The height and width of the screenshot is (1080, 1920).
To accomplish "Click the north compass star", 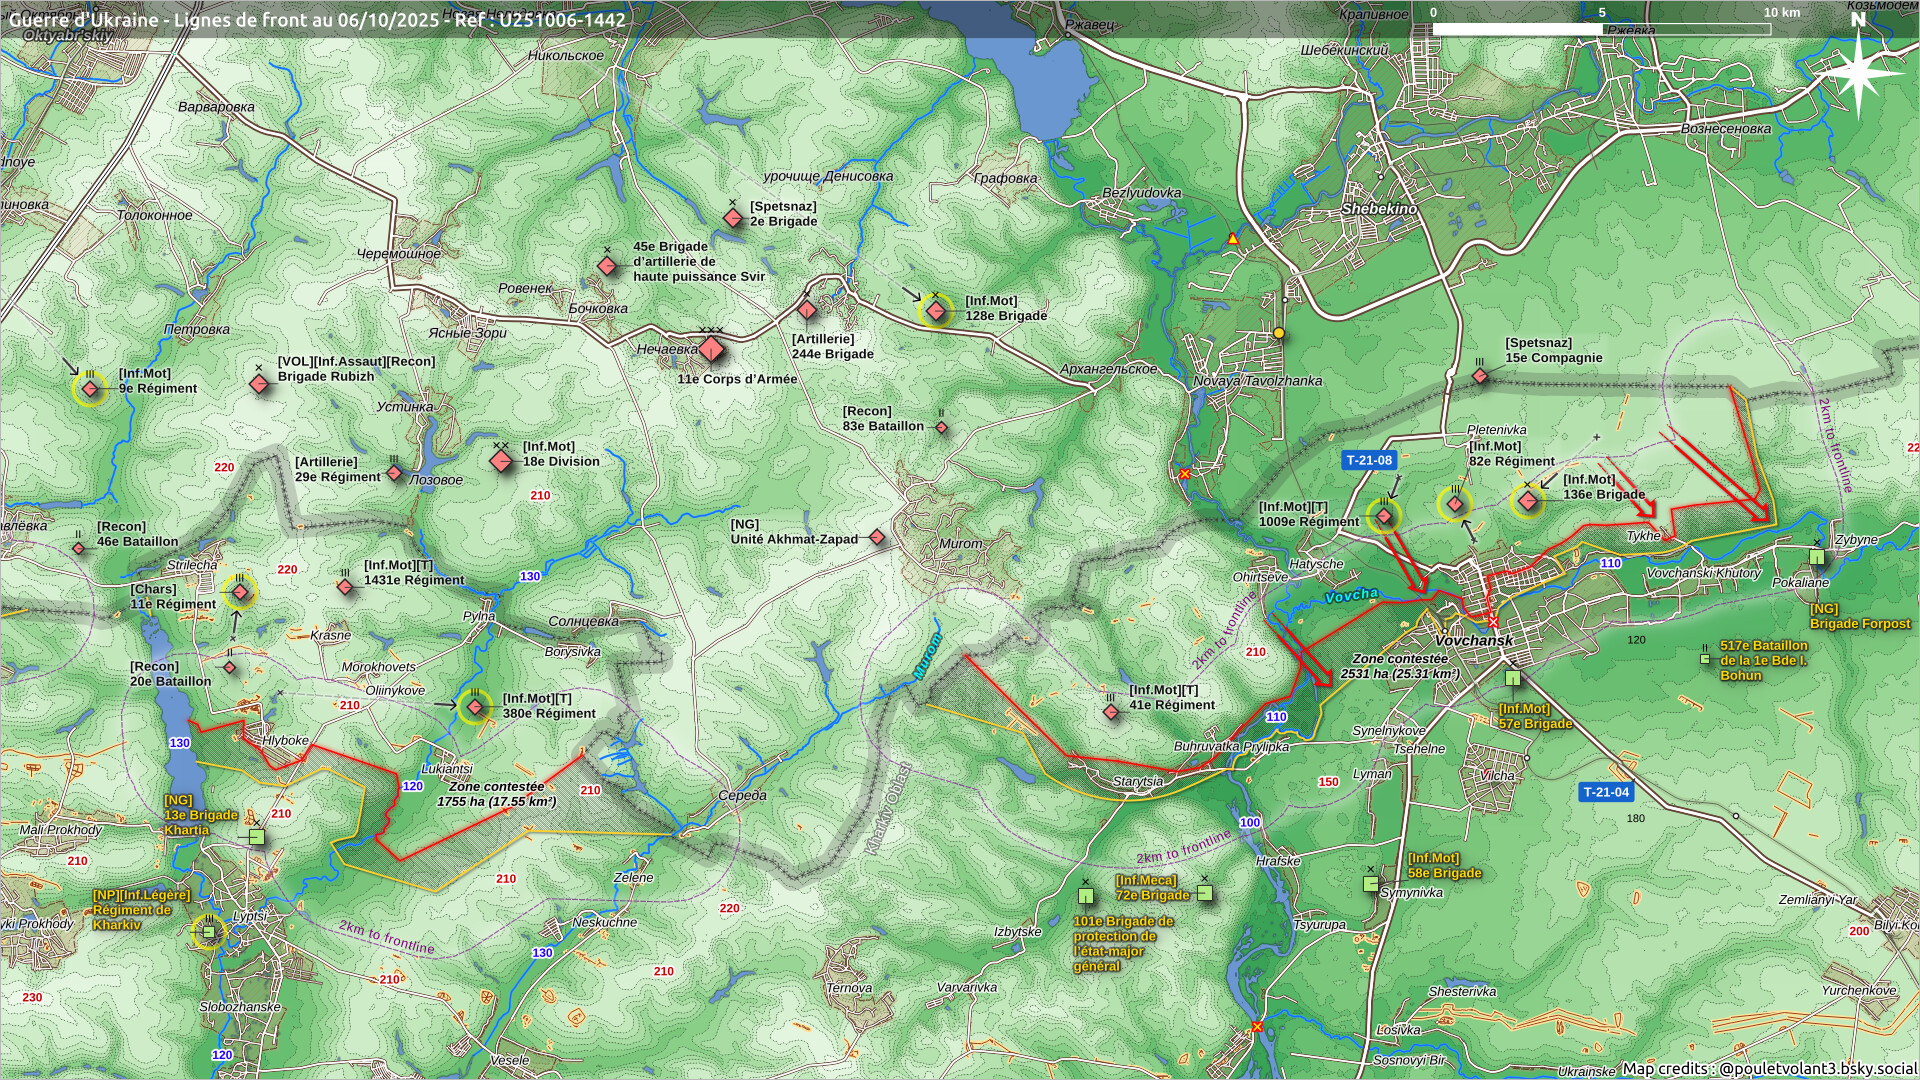I will 1859,73.
